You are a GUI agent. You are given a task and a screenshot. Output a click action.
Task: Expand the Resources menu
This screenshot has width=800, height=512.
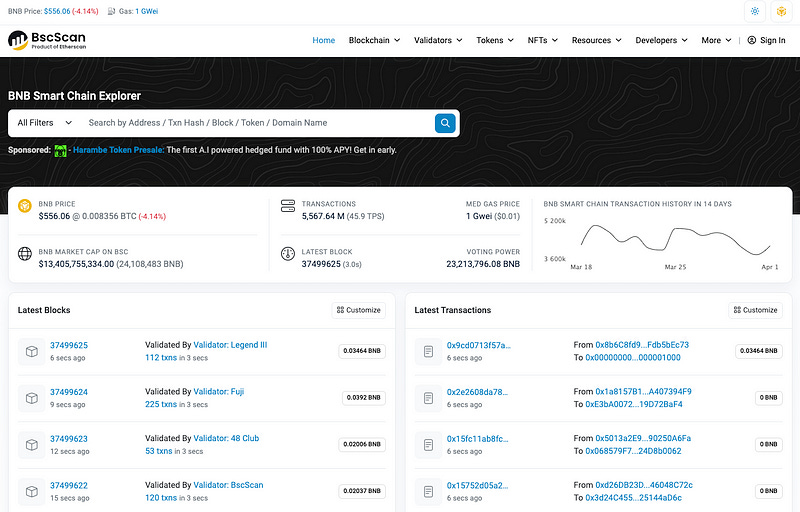click(596, 40)
